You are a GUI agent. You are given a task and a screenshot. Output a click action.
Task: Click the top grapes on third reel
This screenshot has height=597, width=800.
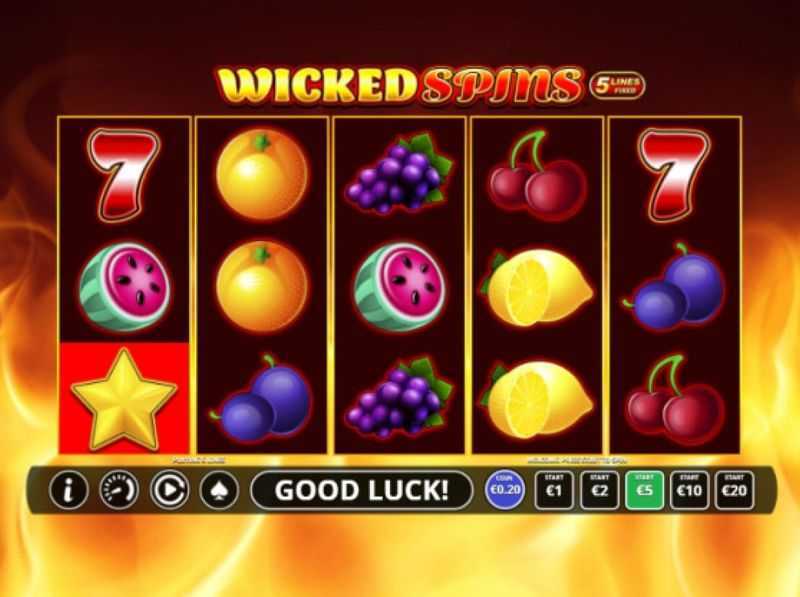point(399,174)
